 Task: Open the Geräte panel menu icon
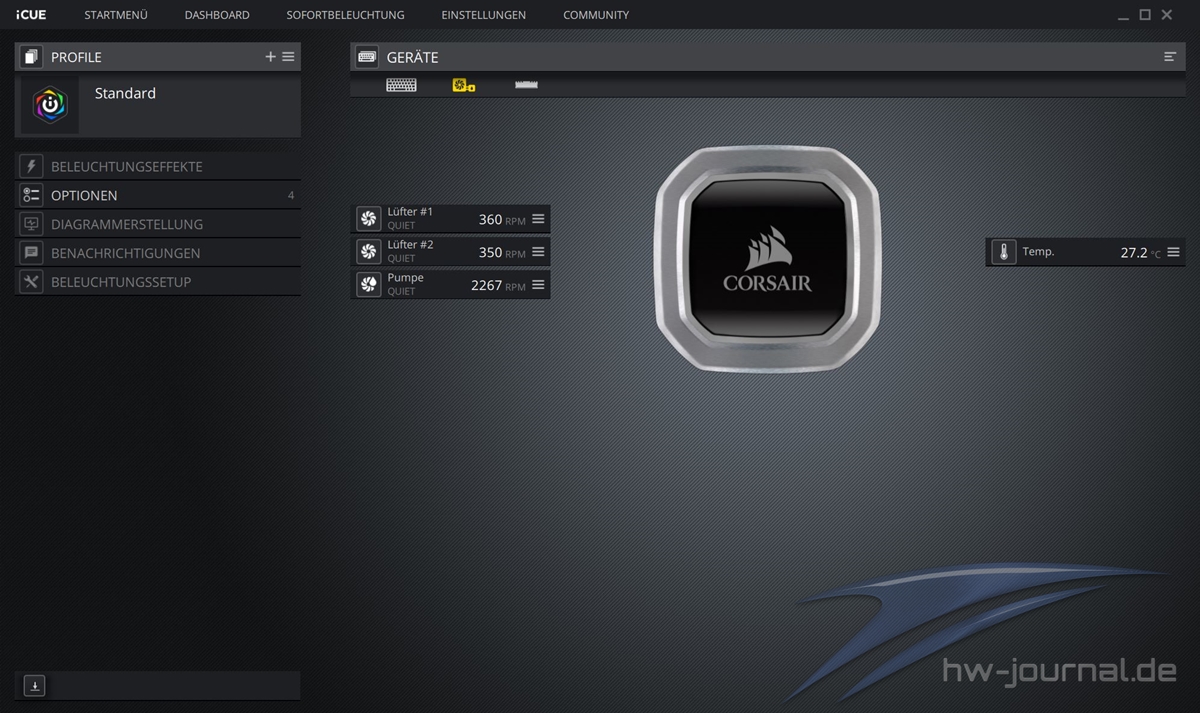(x=1170, y=57)
